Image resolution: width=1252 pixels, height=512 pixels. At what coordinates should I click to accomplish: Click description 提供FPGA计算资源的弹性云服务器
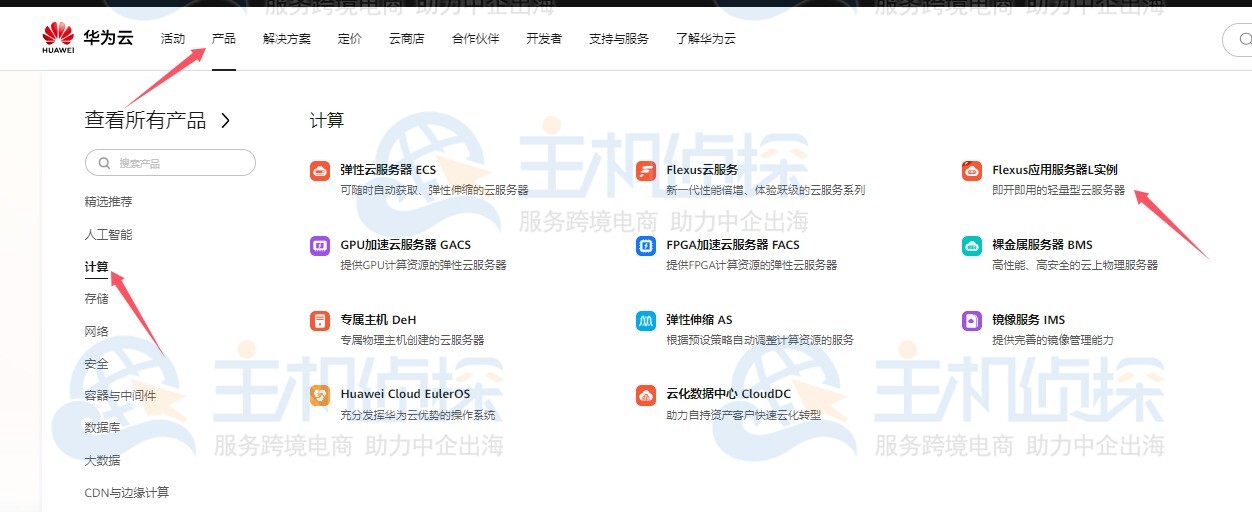(x=751, y=265)
